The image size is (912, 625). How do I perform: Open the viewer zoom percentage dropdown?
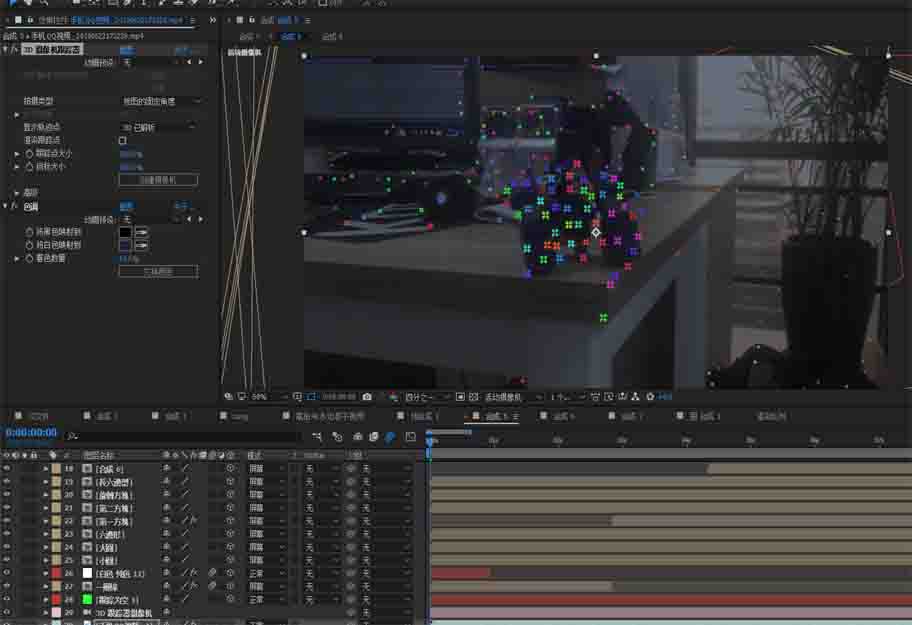[263, 397]
